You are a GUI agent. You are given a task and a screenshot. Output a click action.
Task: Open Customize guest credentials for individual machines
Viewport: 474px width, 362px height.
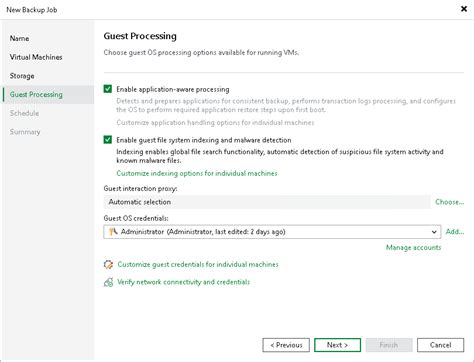[198, 264]
